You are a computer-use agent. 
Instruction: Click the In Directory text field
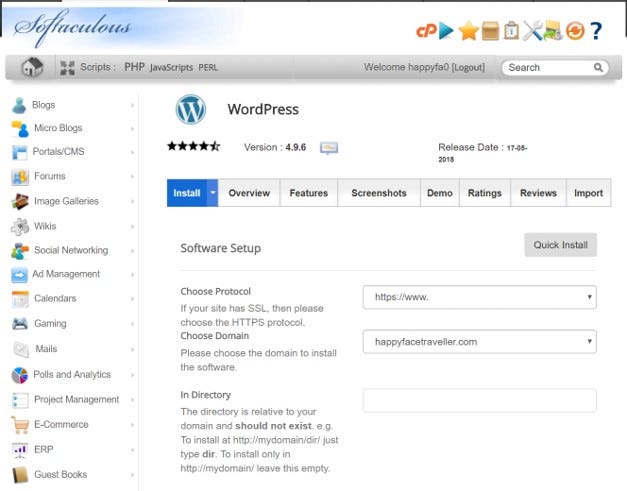point(479,400)
